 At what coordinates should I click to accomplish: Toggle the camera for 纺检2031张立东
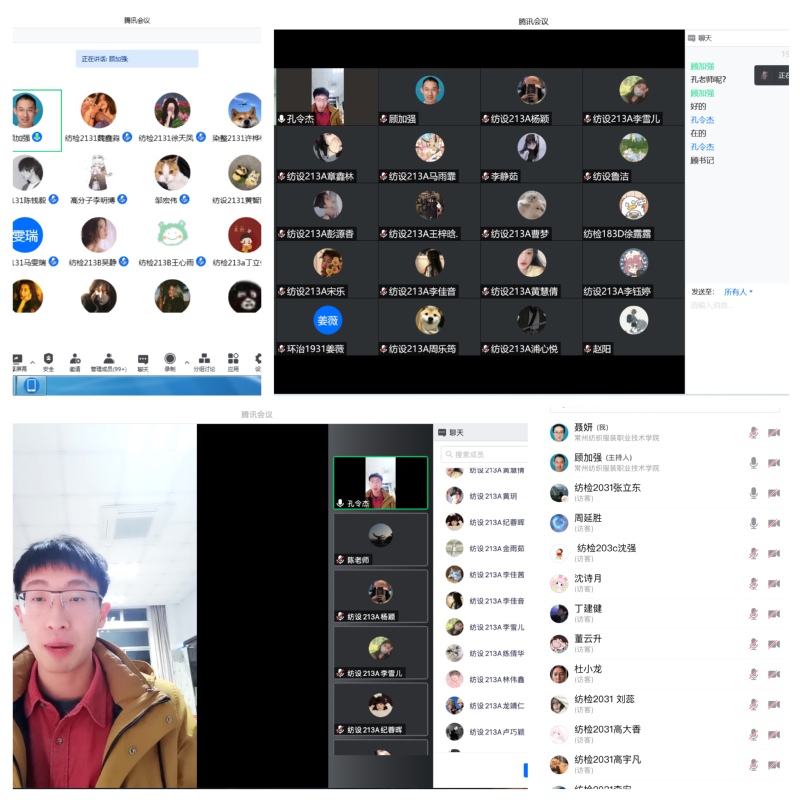click(774, 492)
